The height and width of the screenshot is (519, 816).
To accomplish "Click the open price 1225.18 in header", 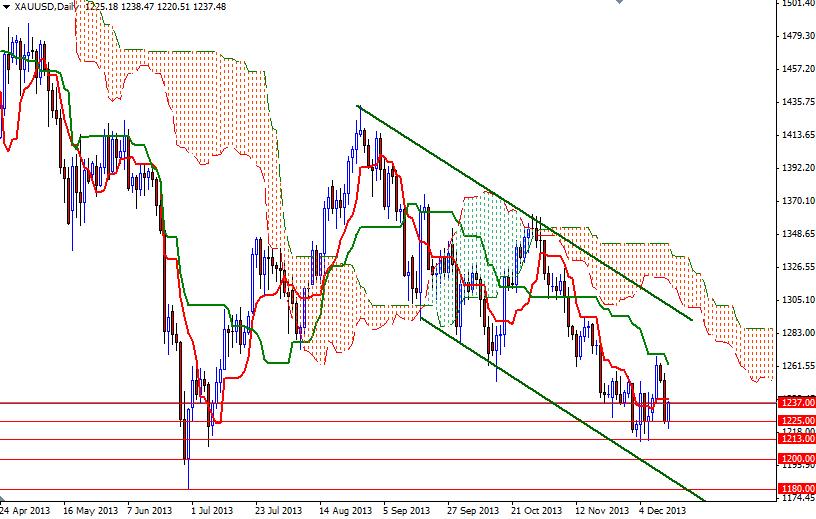I will (99, 7).
